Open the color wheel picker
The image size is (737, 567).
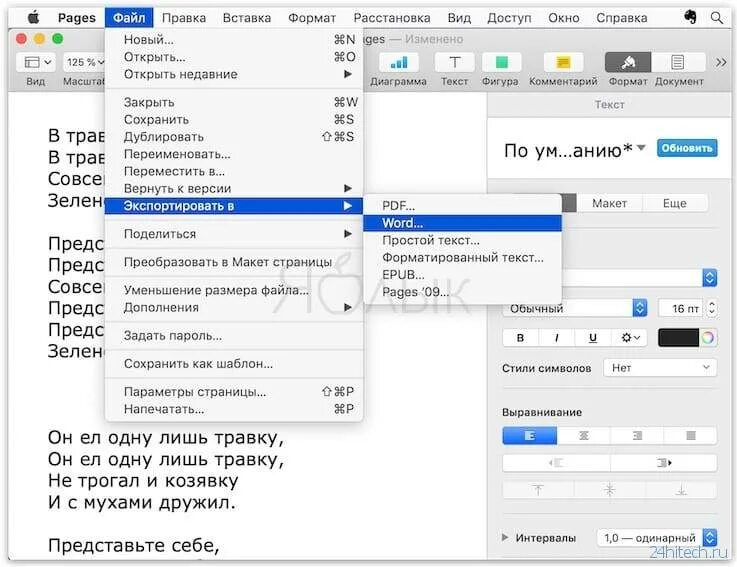pos(707,337)
